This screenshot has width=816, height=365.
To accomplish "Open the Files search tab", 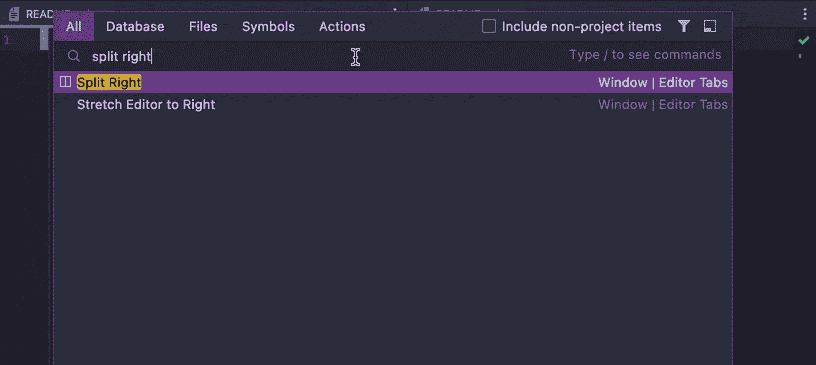I will coord(203,27).
